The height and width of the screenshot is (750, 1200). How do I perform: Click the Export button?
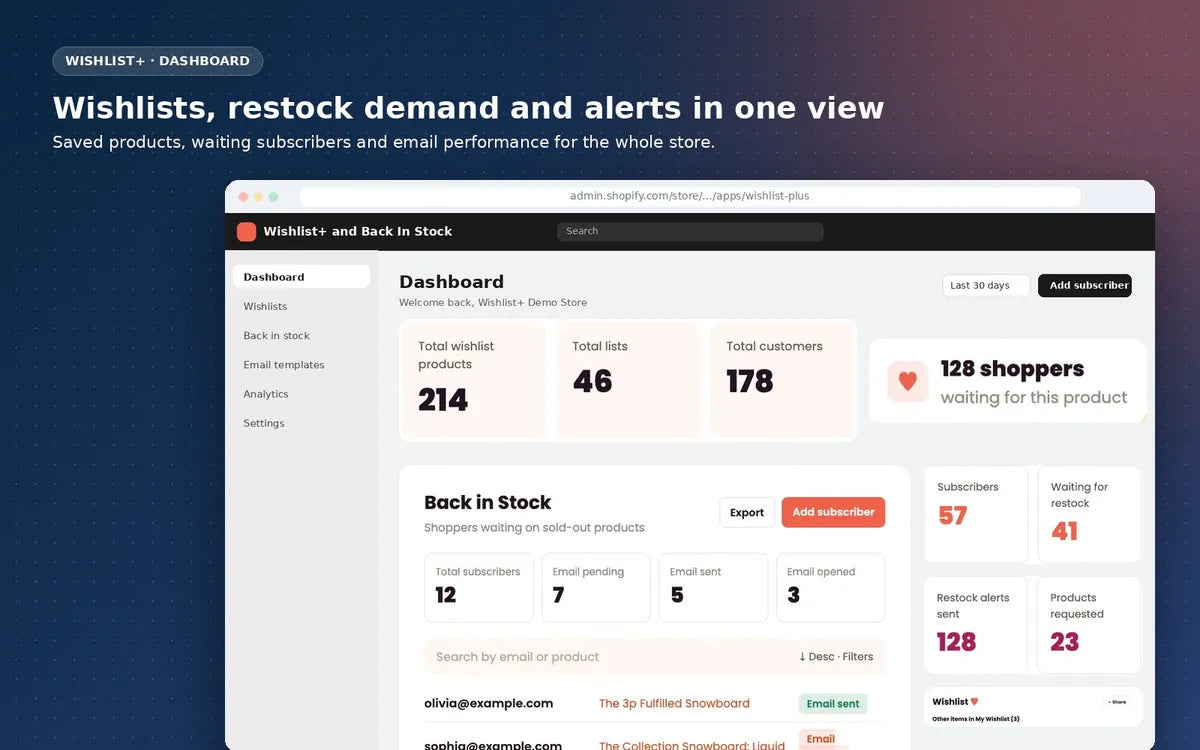747,512
